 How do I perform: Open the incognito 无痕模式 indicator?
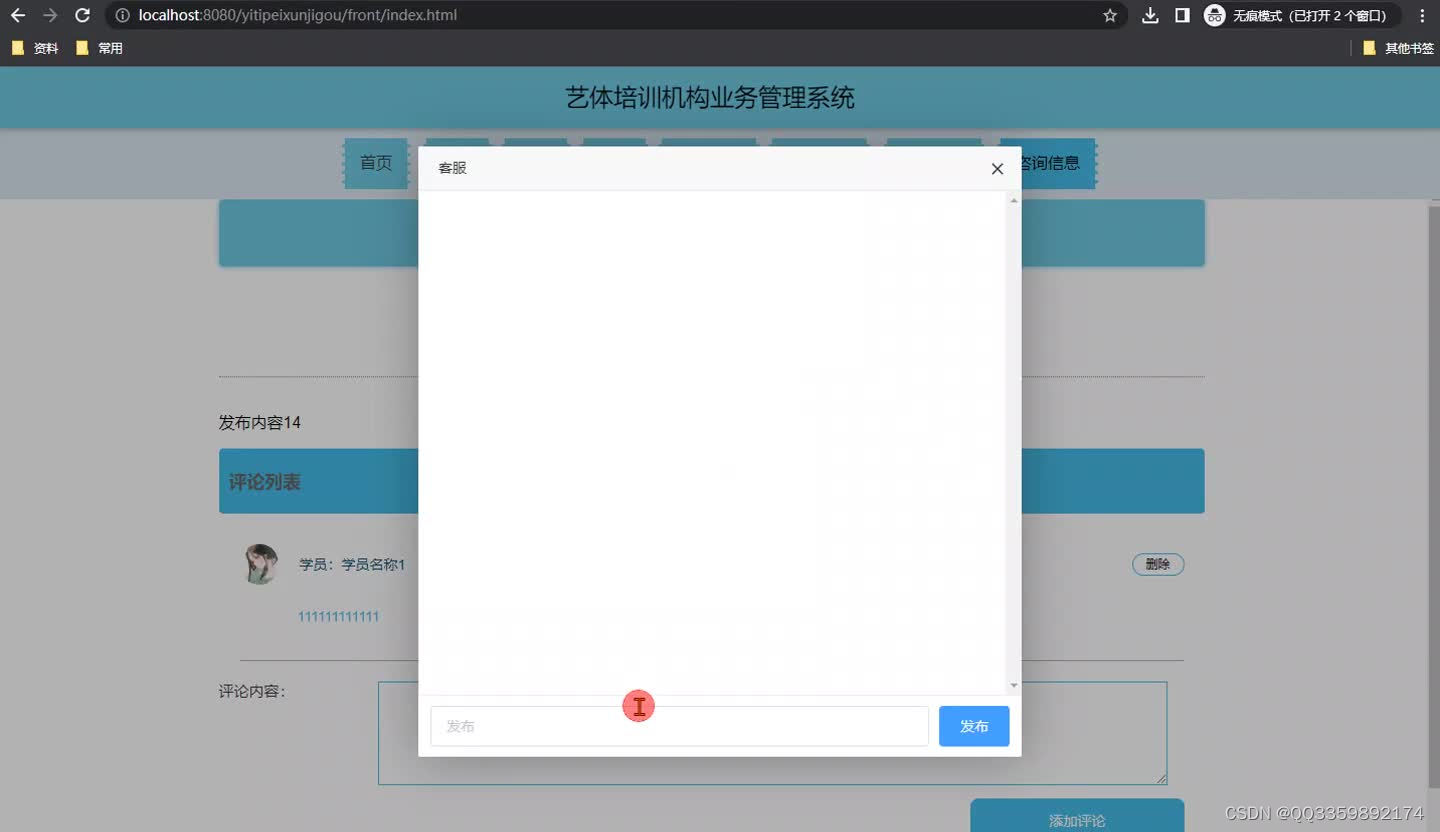click(x=1300, y=15)
